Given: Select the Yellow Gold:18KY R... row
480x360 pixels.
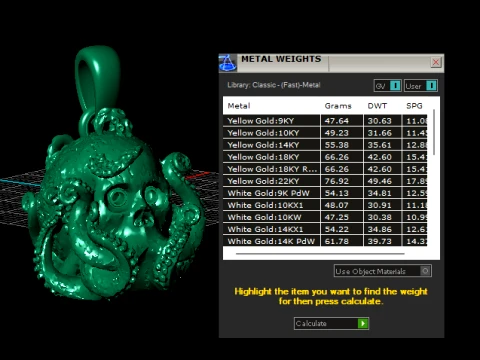Looking at the screenshot, I should pyautogui.click(x=325, y=169).
